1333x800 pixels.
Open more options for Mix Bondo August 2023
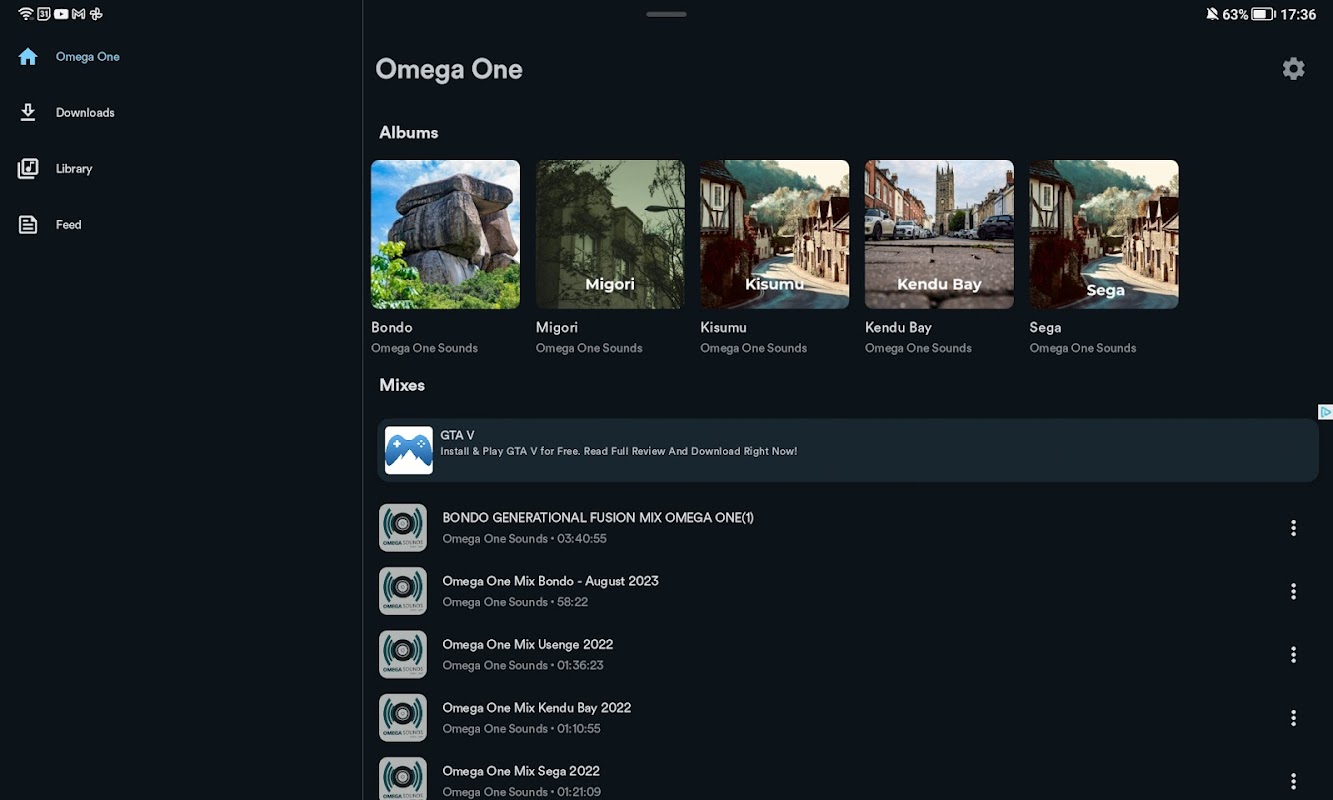pyautogui.click(x=1293, y=592)
